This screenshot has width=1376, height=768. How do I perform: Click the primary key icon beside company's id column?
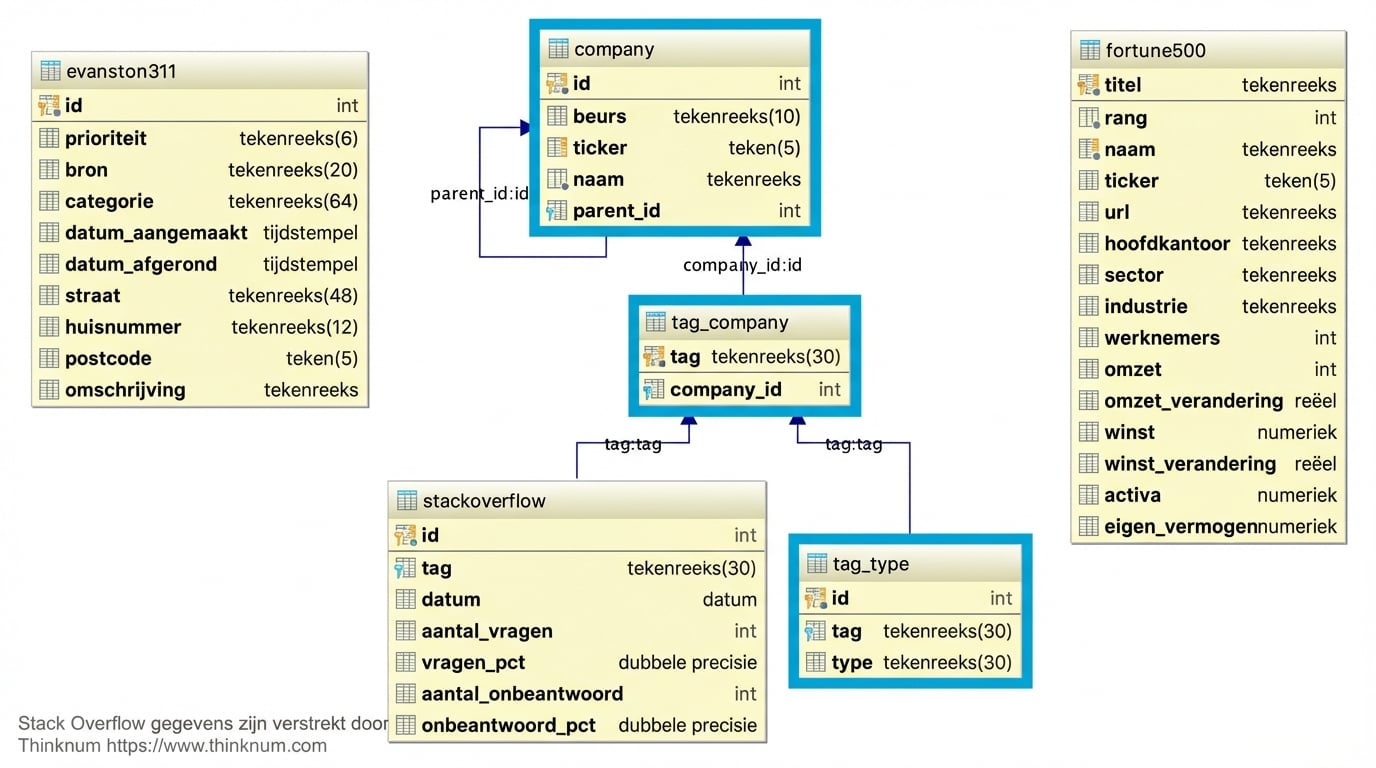click(x=556, y=84)
